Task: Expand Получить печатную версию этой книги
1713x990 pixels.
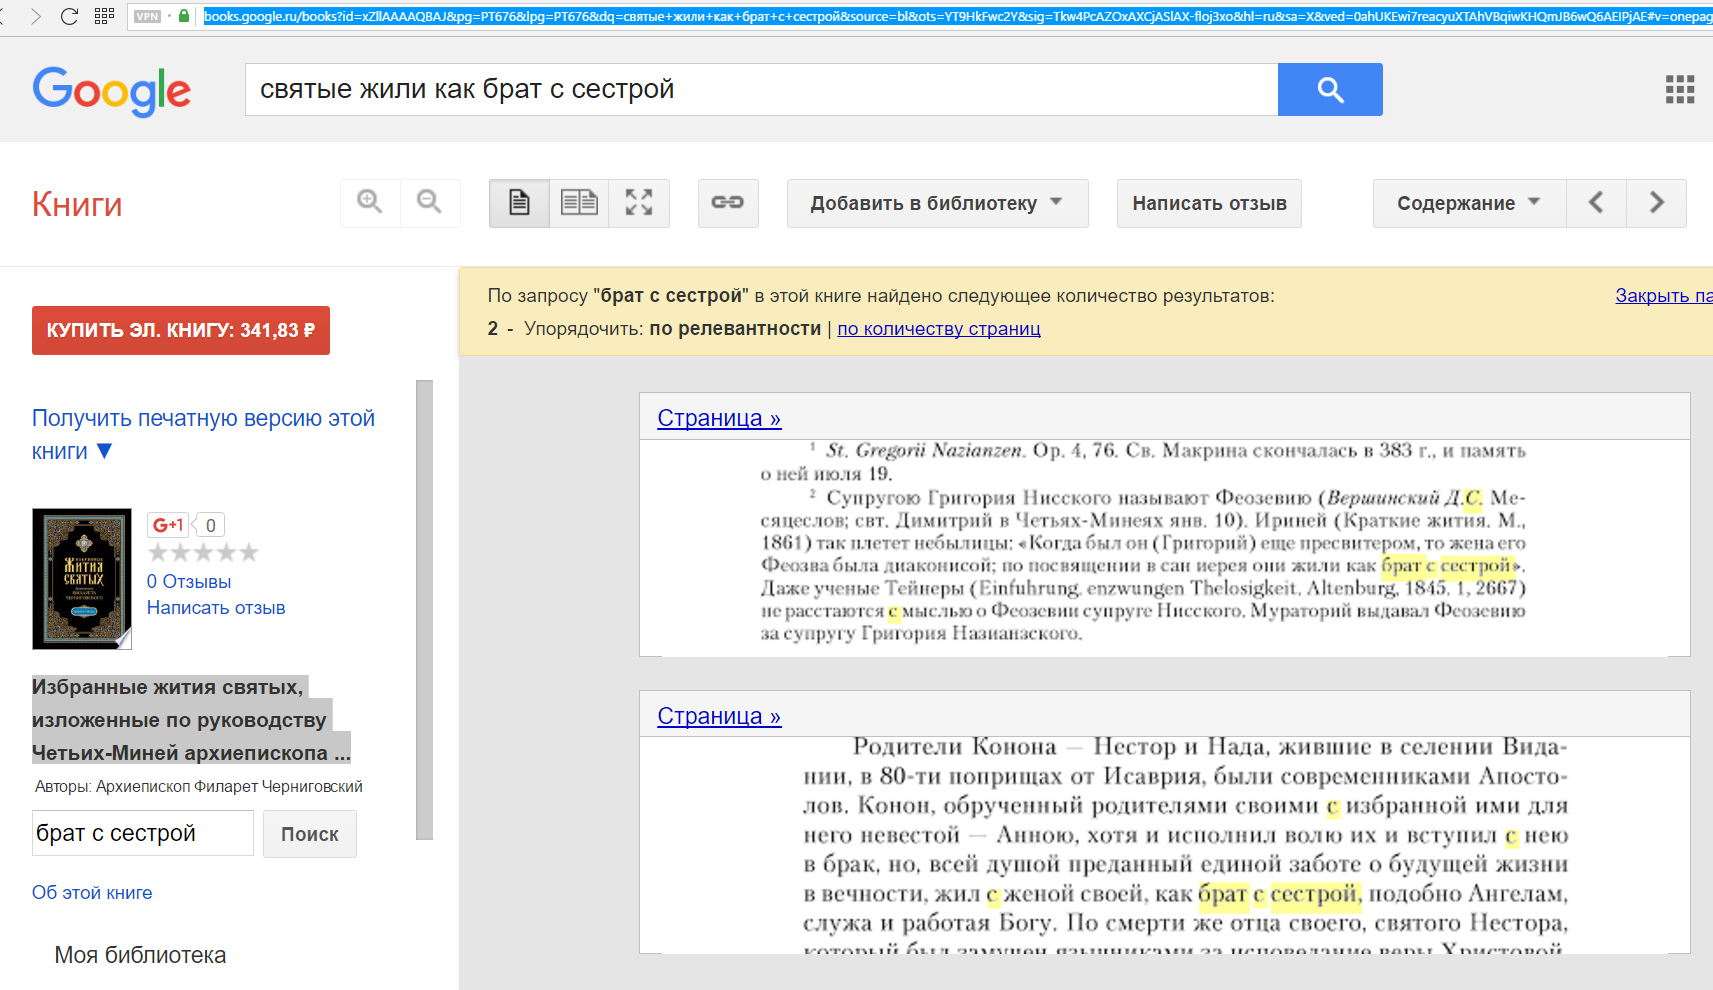Action: click(x=203, y=435)
